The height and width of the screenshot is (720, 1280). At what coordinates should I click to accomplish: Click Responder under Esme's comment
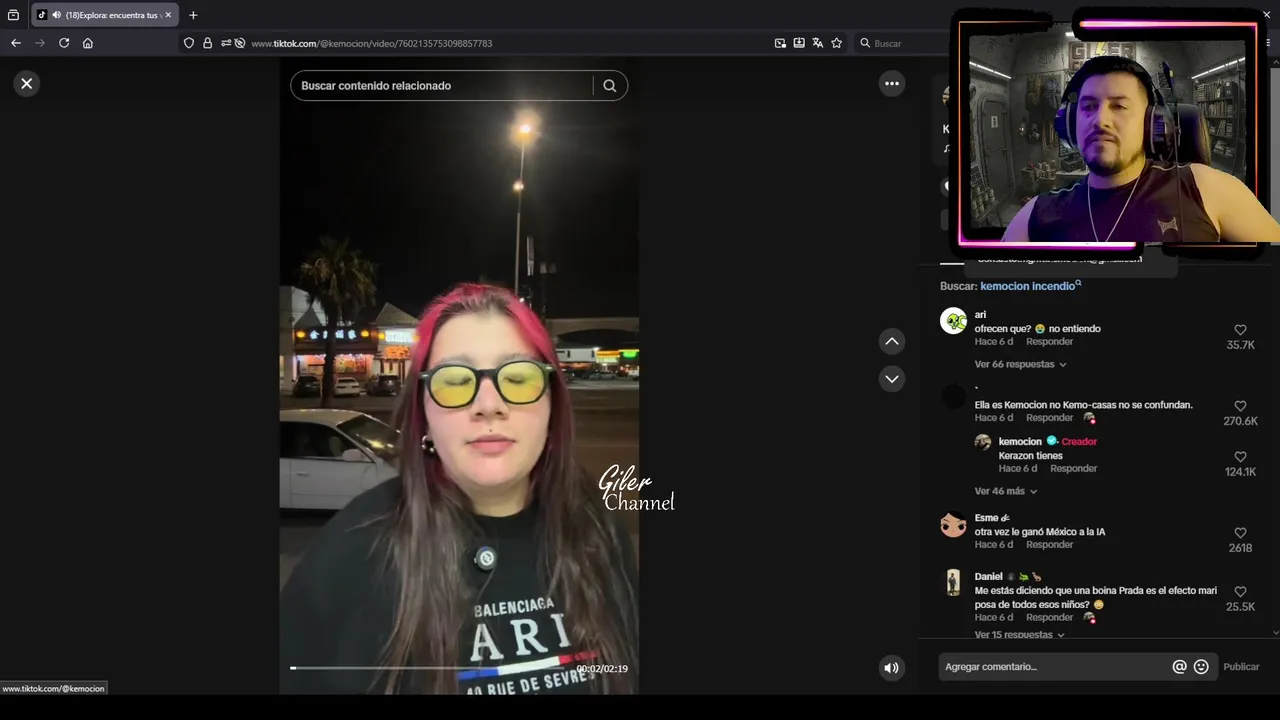1049,545
